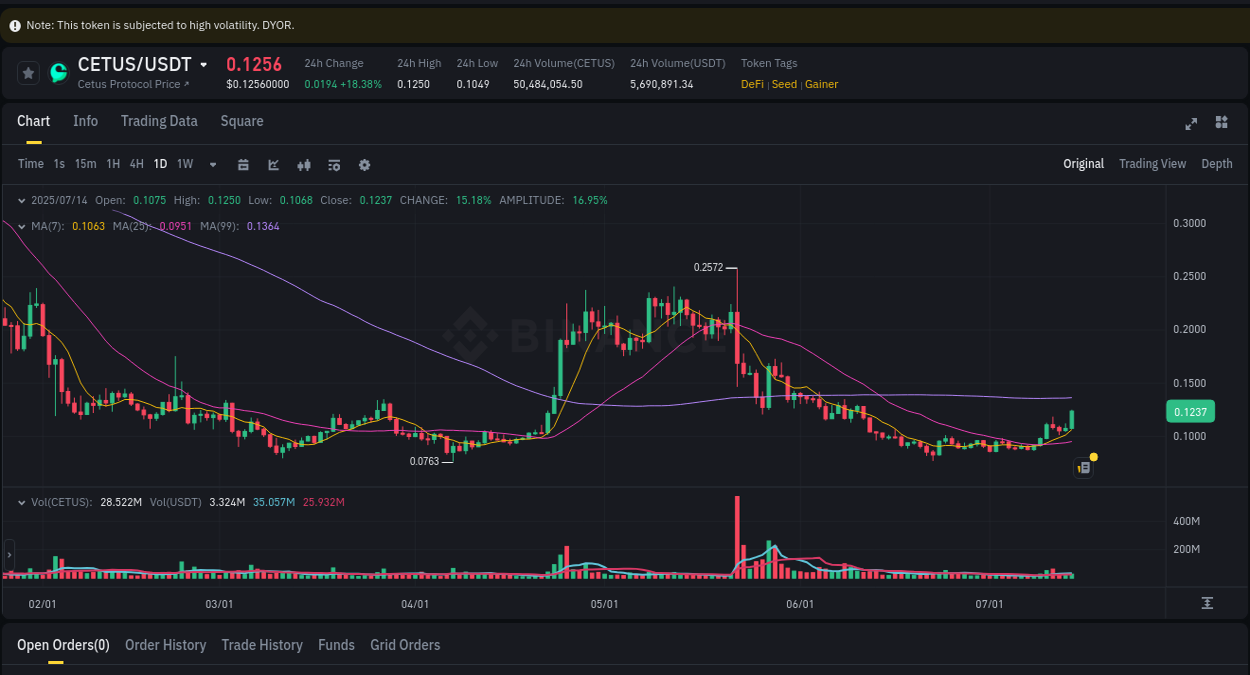Click the candlestick display icon on the toolbar
This screenshot has height=675, width=1250.
point(304,164)
